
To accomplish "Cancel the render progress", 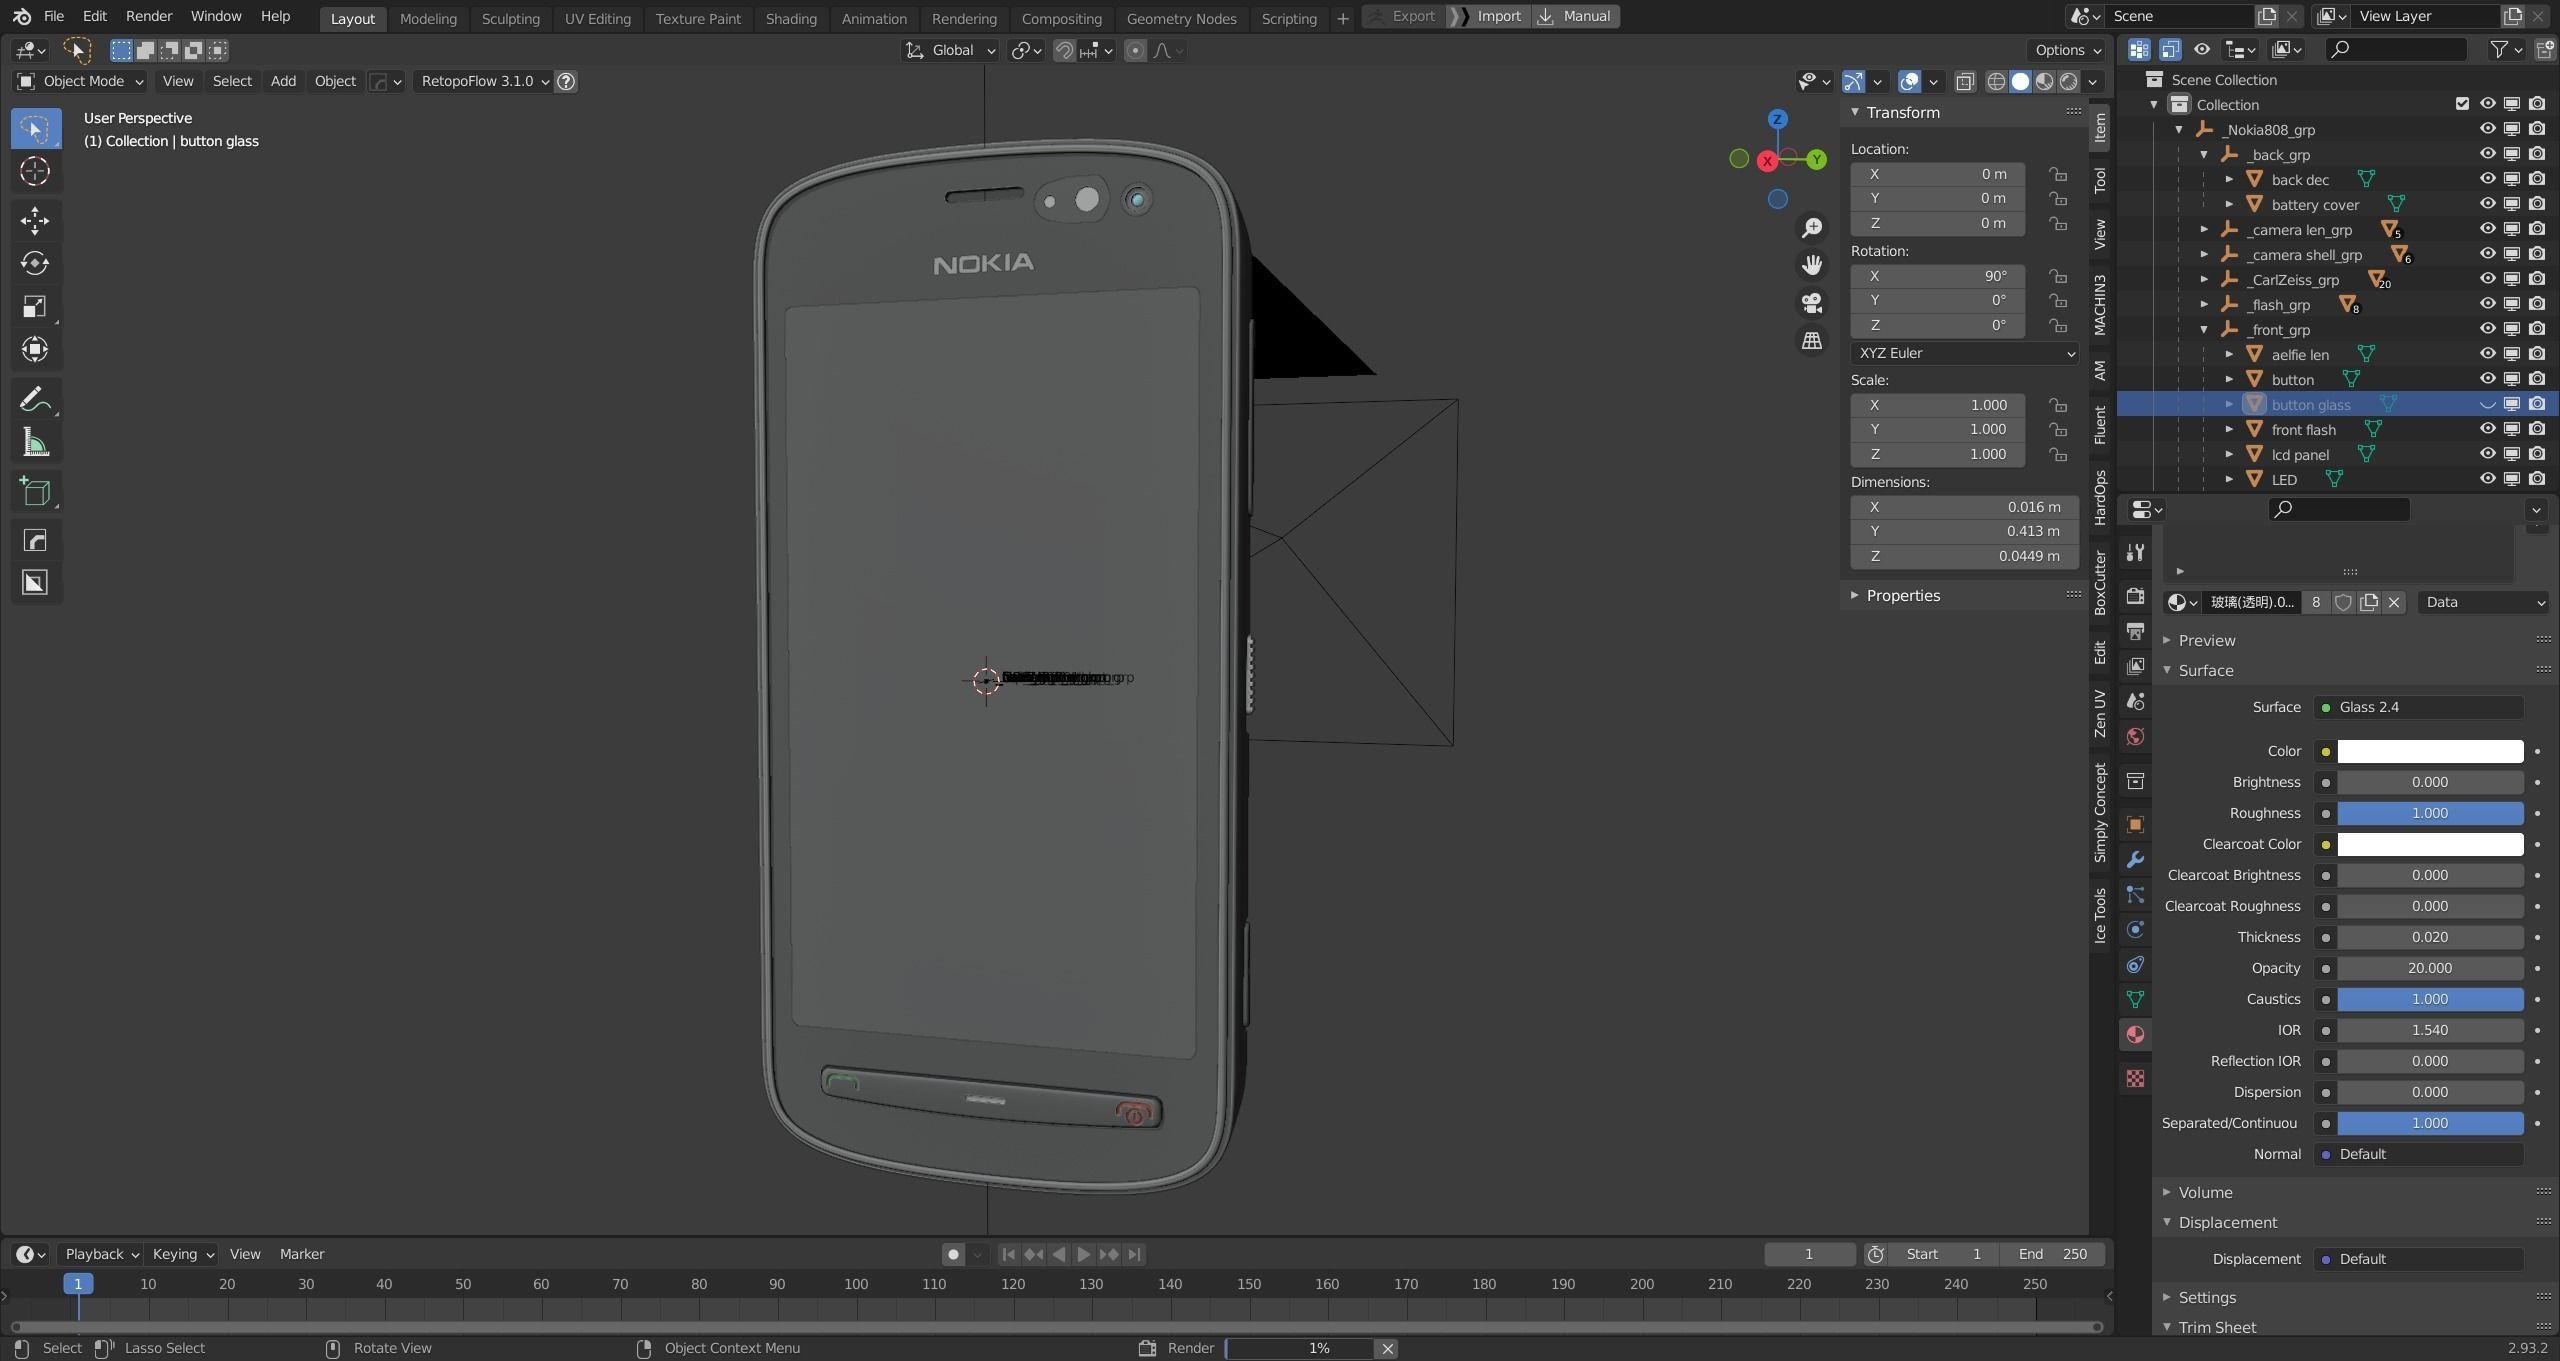I will click(1388, 1349).
